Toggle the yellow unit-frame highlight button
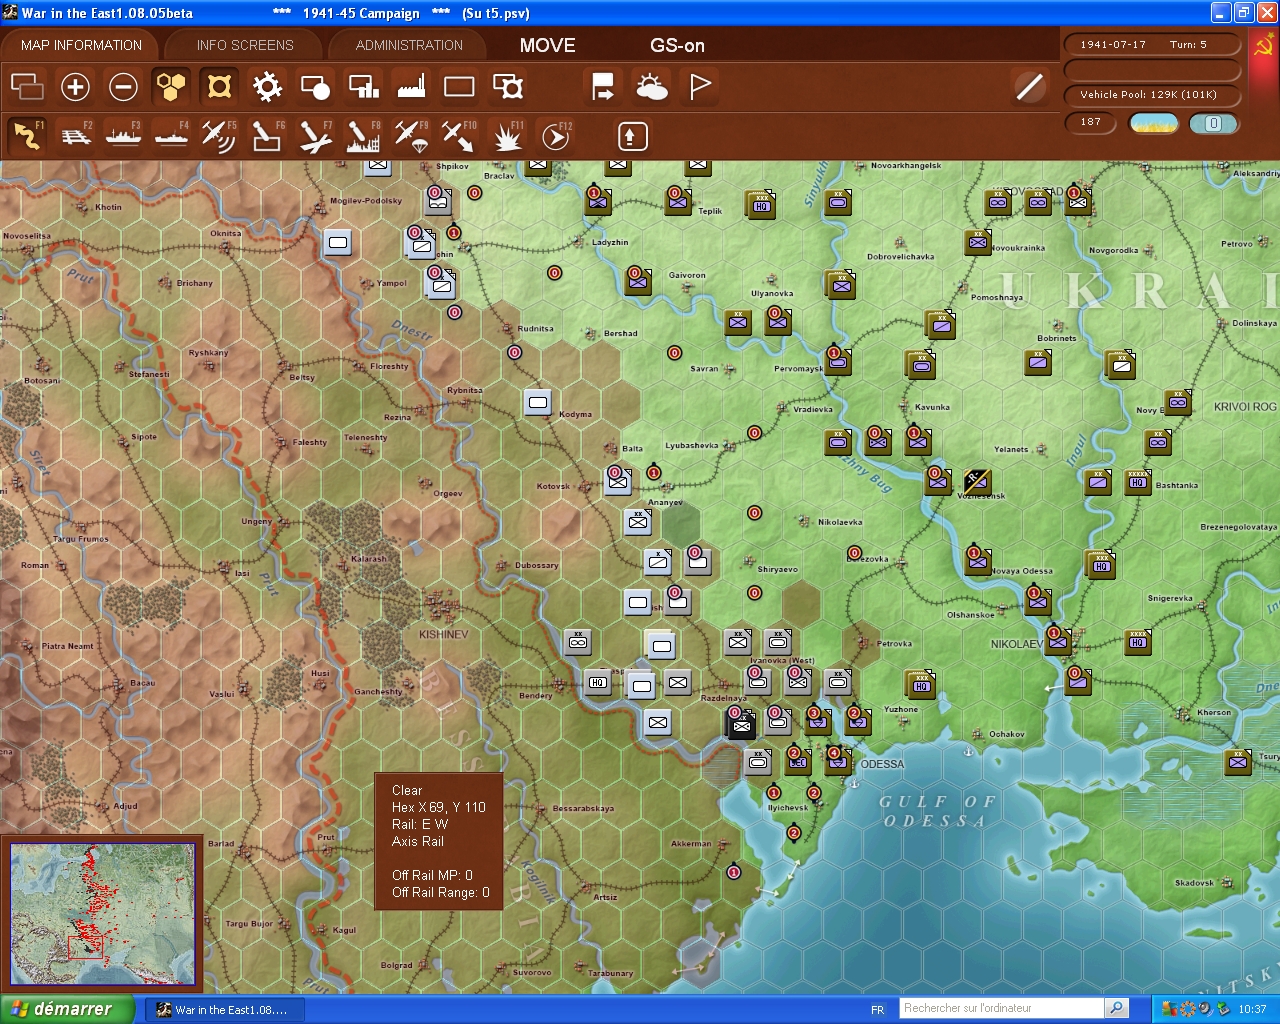The height and width of the screenshot is (1024, 1280). click(x=219, y=87)
